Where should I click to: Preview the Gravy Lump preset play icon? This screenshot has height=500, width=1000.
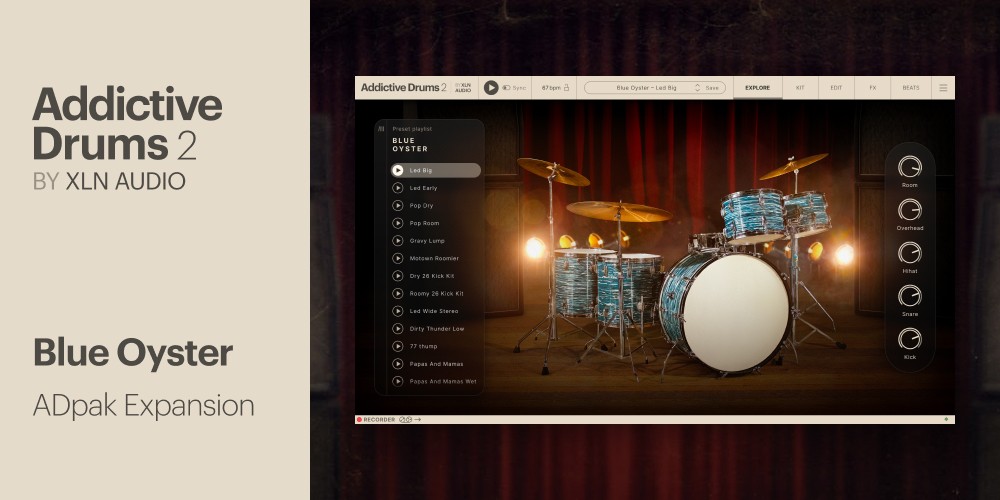click(x=398, y=241)
